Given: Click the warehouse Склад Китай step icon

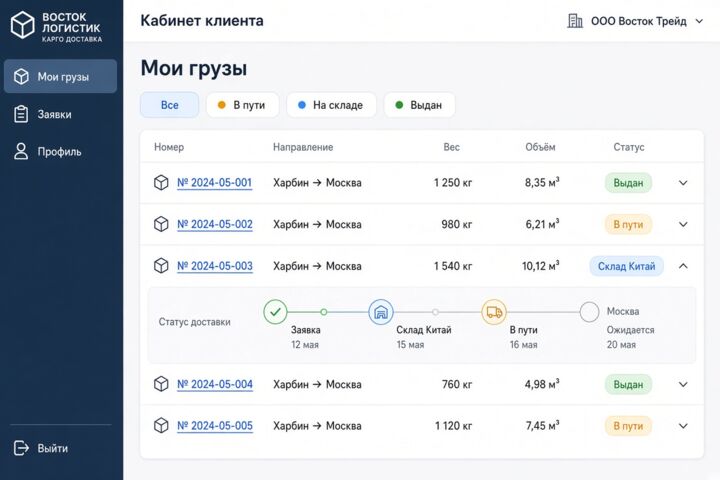Looking at the screenshot, I should tap(381, 312).
